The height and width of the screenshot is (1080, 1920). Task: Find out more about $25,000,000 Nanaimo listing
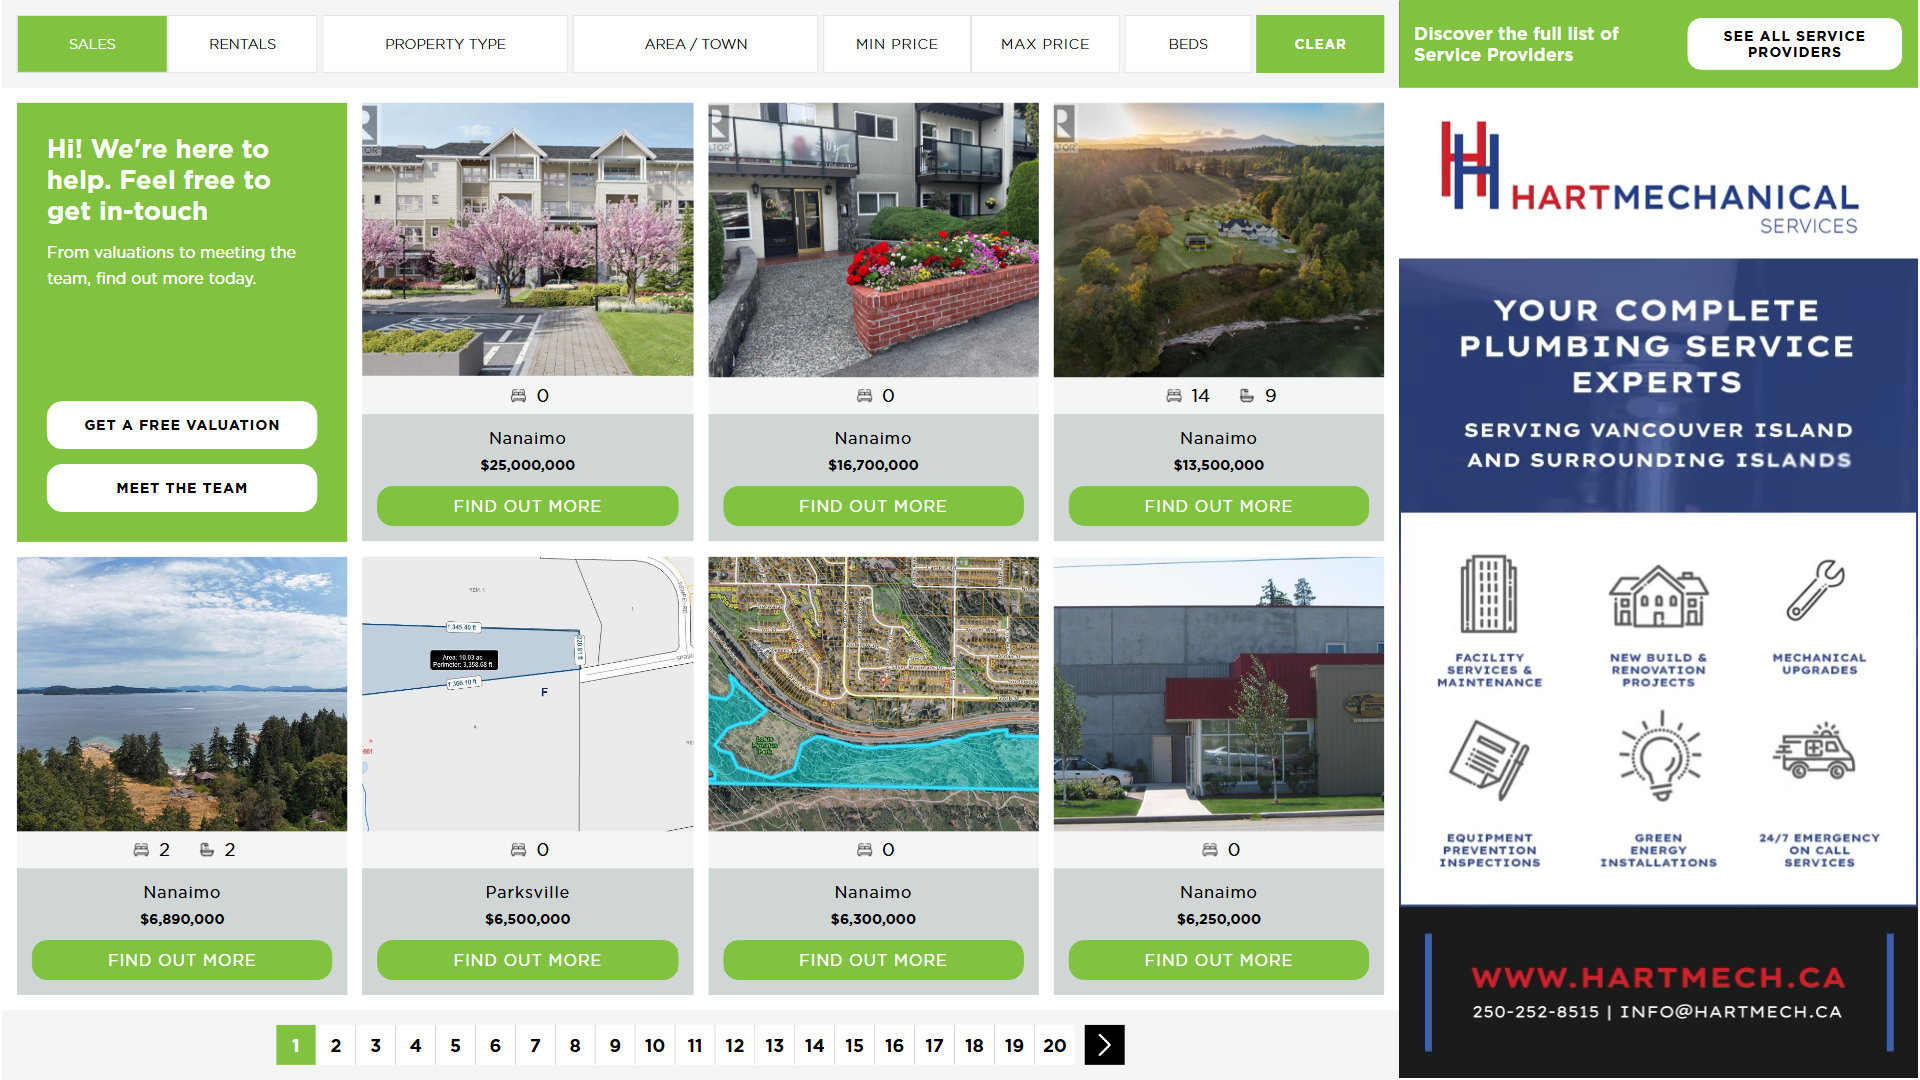[527, 506]
